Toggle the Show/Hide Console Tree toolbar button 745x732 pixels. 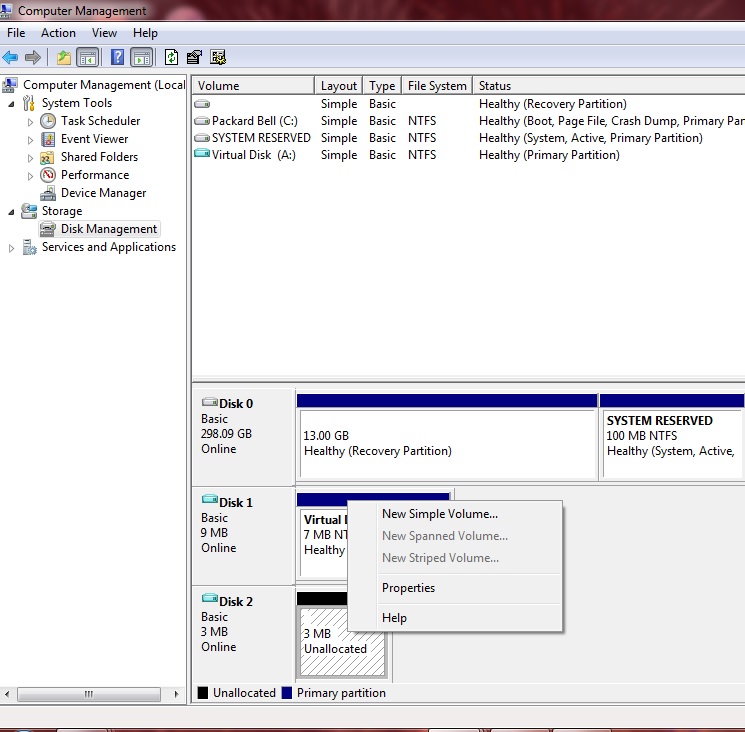click(x=88, y=58)
